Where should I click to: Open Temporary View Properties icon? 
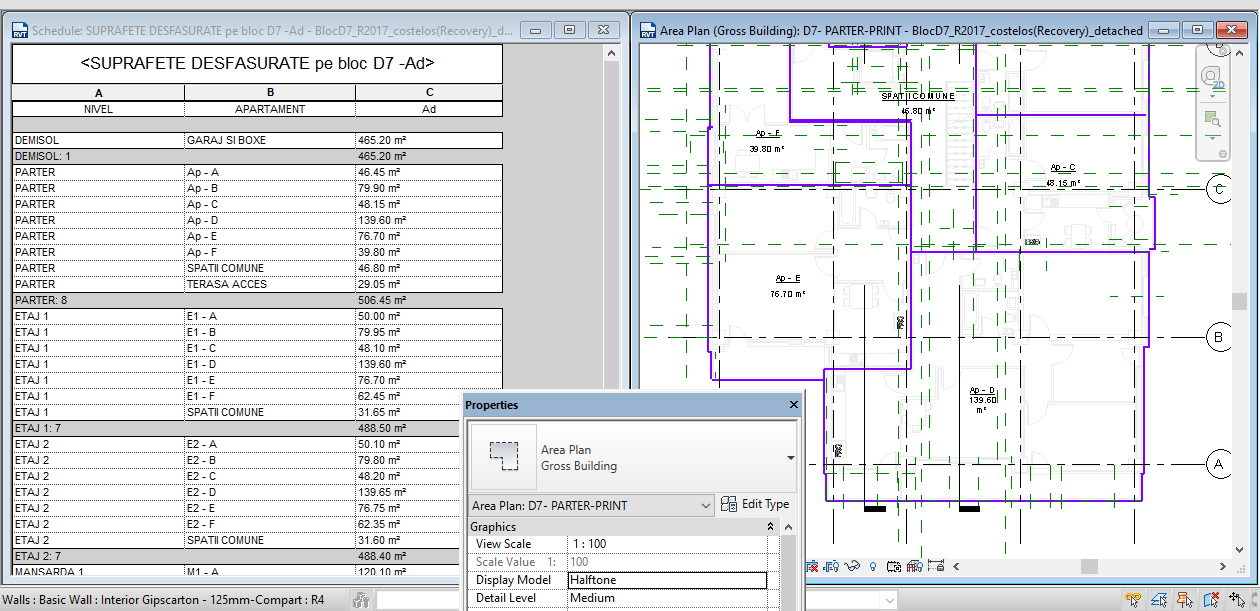(894, 566)
